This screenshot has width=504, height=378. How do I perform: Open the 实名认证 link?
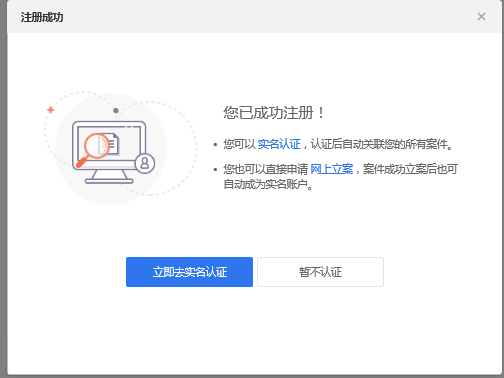tap(279, 144)
